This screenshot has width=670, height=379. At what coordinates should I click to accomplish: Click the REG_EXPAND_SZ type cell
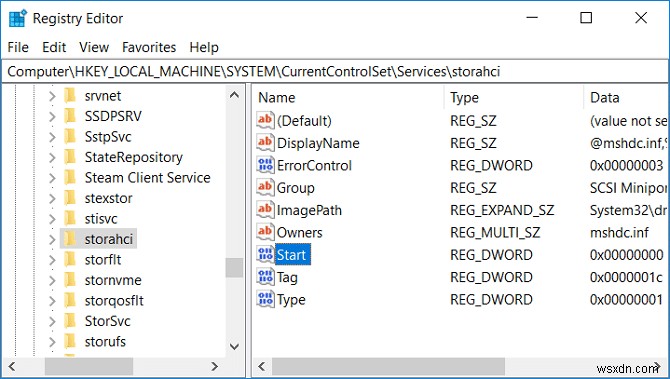click(x=502, y=210)
